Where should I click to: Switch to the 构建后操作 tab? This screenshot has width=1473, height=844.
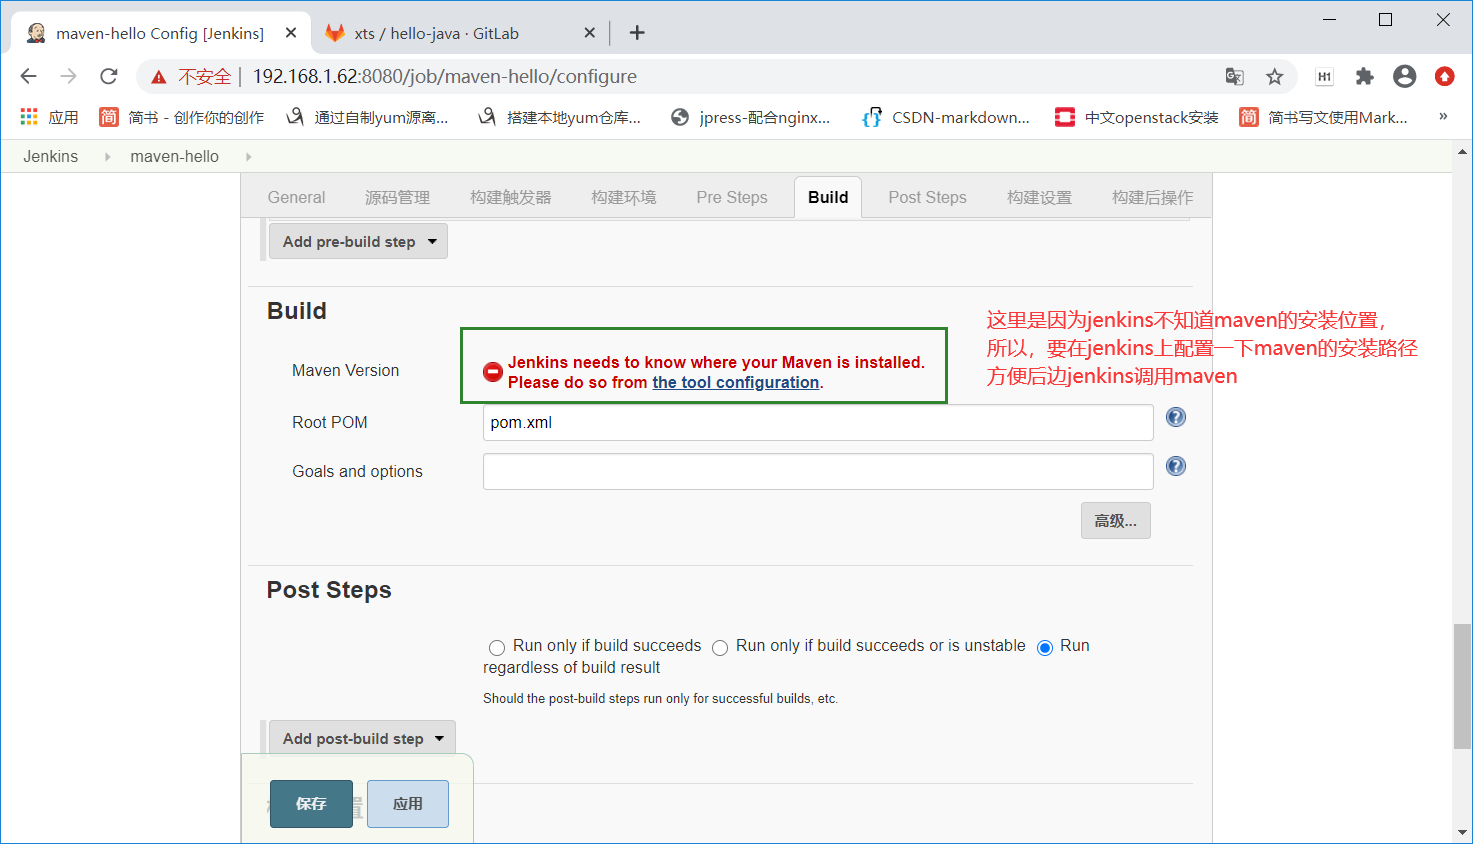tap(1152, 197)
